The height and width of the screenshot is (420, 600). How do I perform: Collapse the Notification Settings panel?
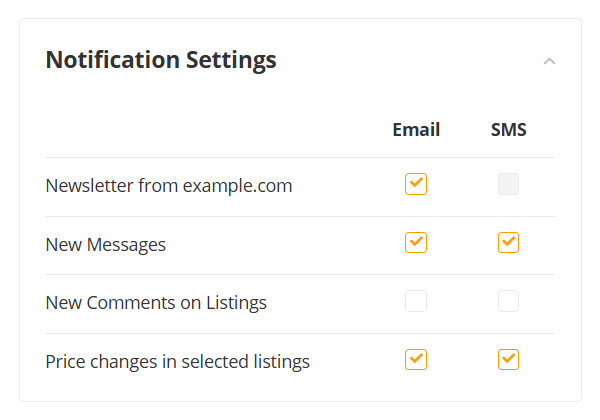549,61
